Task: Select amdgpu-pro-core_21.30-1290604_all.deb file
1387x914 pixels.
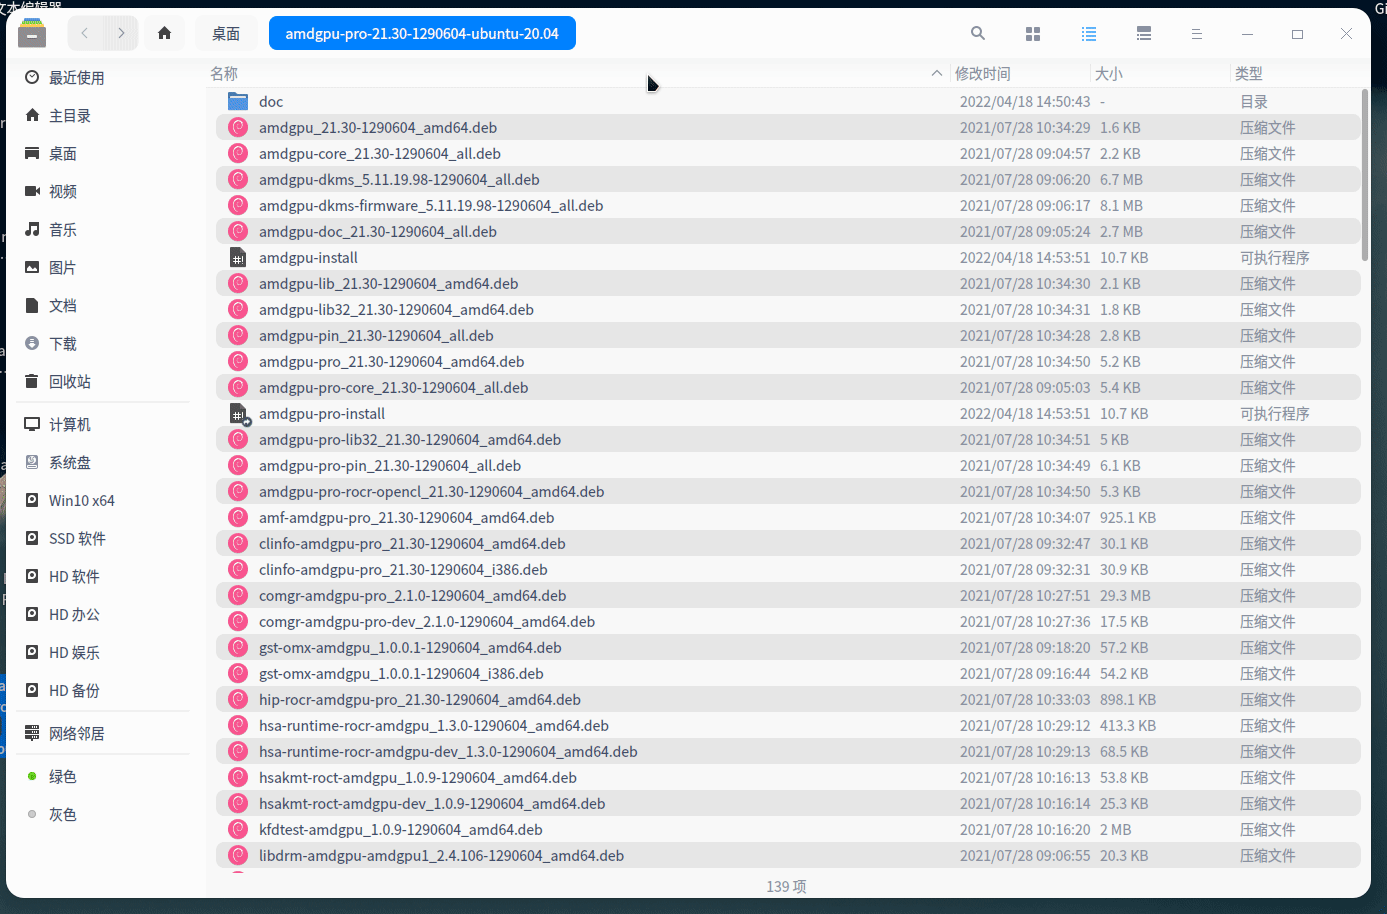Action: coord(788,388)
